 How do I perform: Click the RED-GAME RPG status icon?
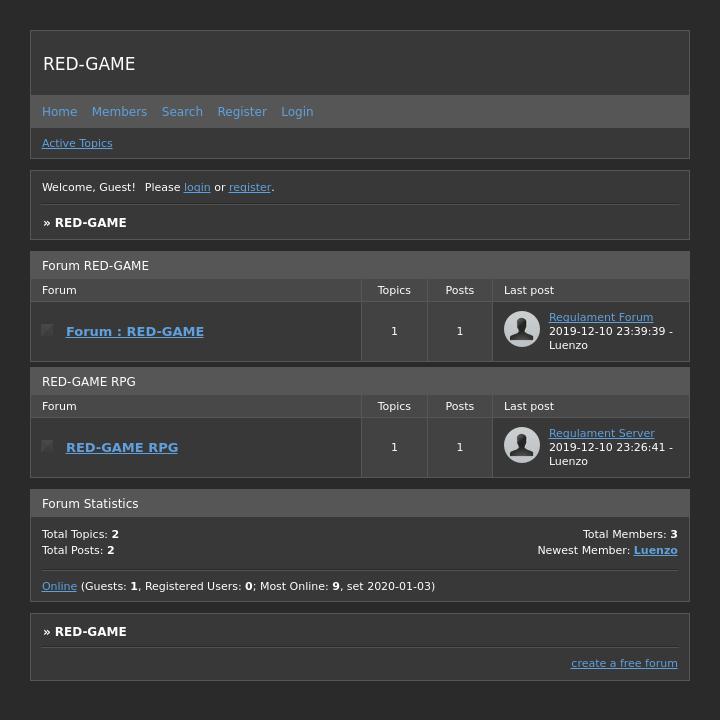click(47, 446)
